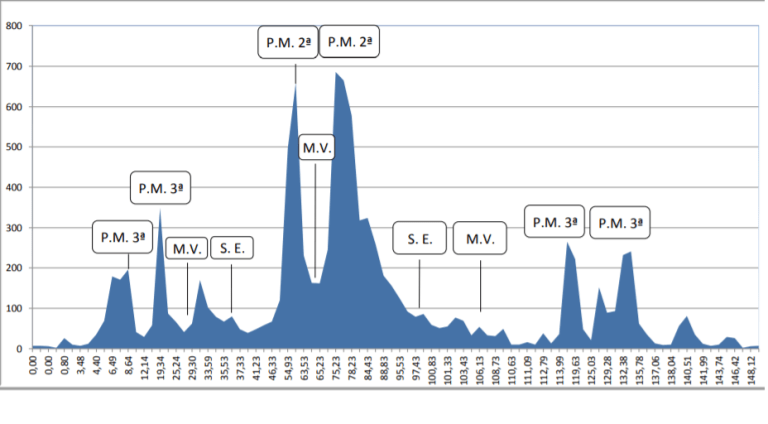Click the 100 label on the vertical axis
This screenshot has width=768, height=424.
pos(14,308)
